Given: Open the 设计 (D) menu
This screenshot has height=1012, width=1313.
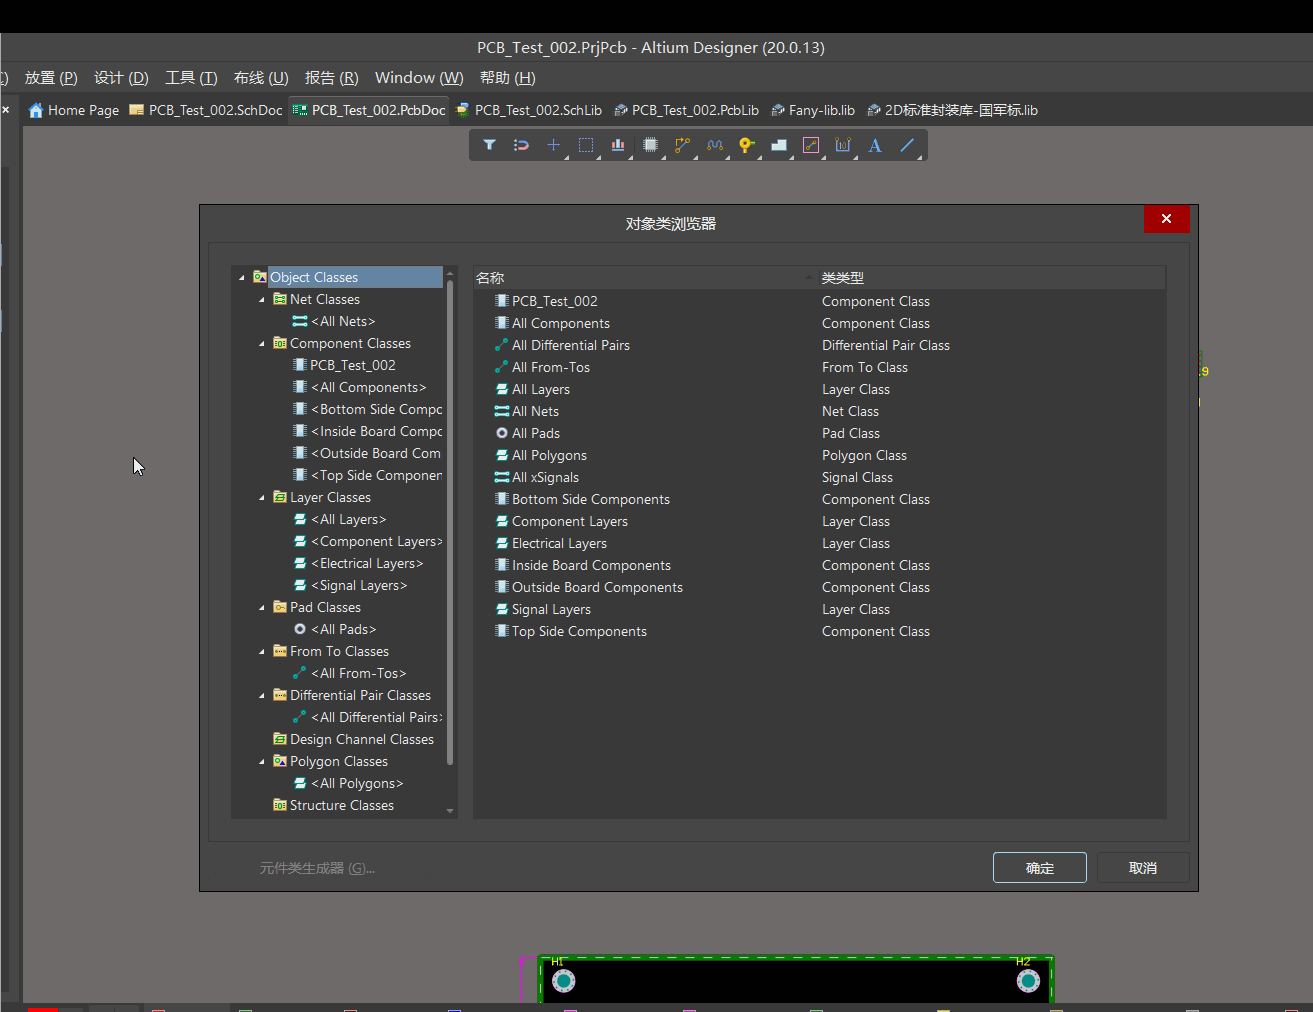Looking at the screenshot, I should [x=121, y=78].
